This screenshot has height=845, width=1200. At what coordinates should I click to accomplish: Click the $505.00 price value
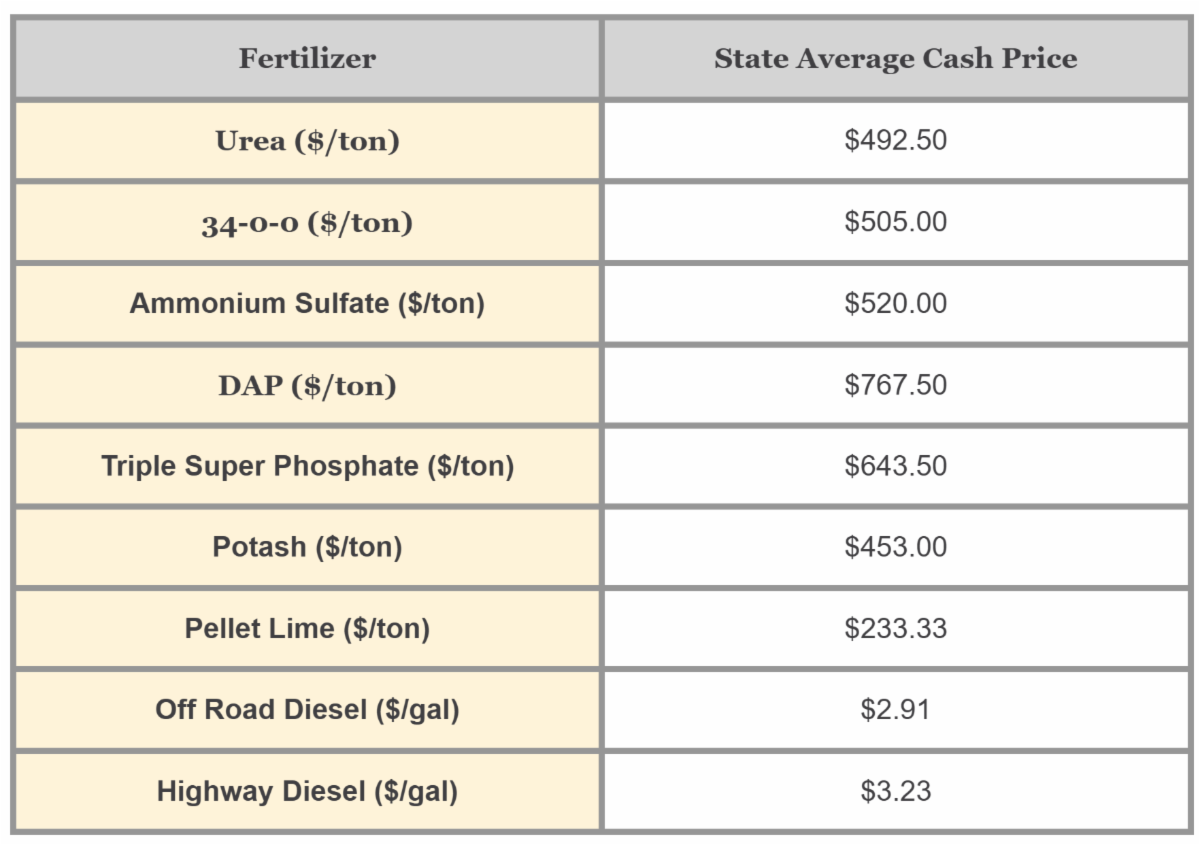895,222
